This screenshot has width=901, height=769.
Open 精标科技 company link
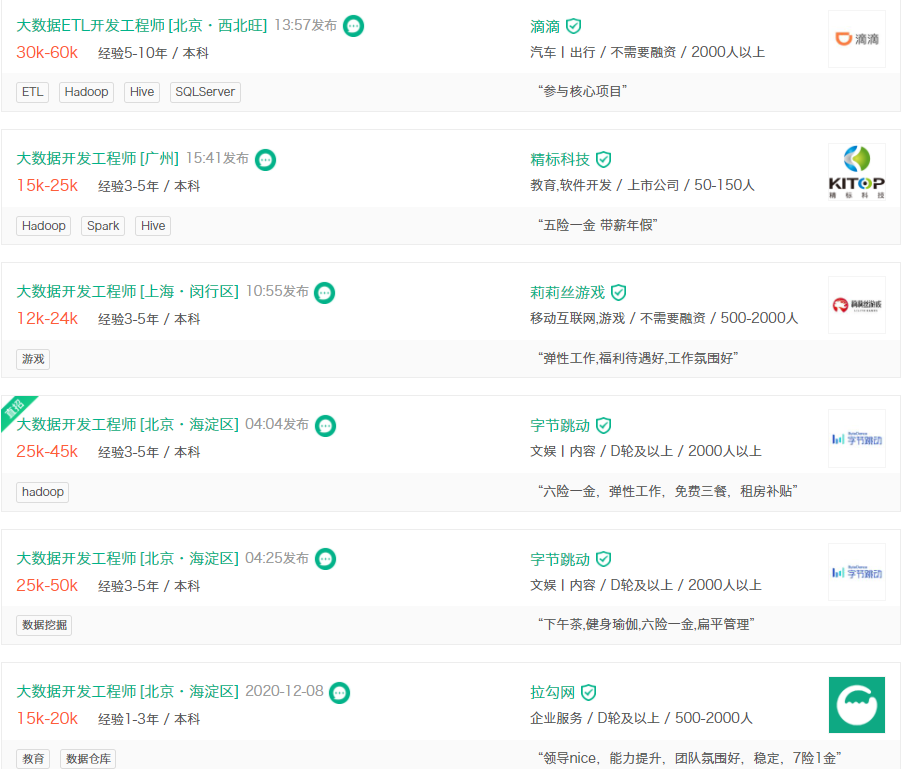point(560,159)
